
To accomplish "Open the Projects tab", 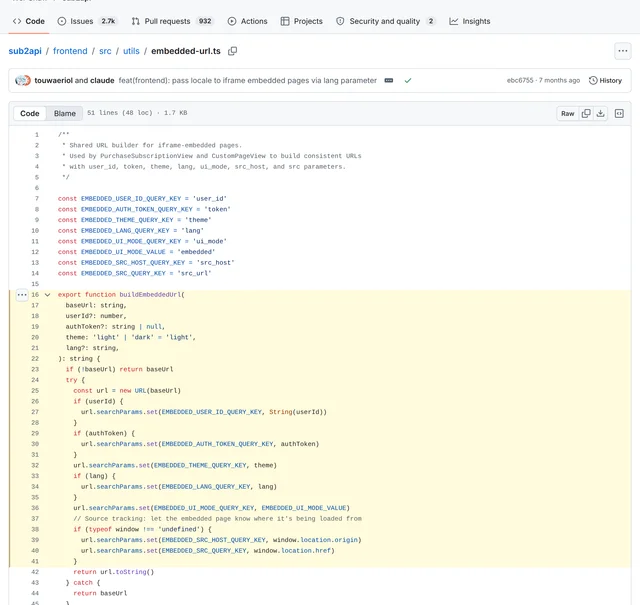I will [x=302, y=21].
